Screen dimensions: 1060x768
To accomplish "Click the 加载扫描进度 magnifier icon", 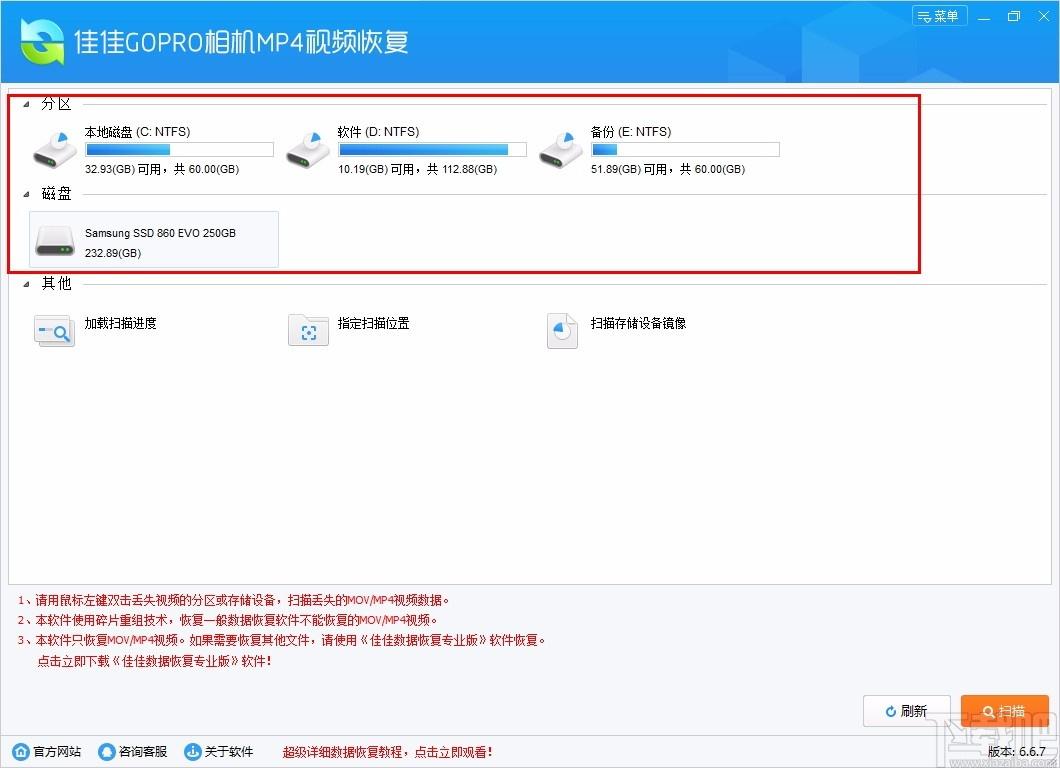I will pyautogui.click(x=54, y=330).
